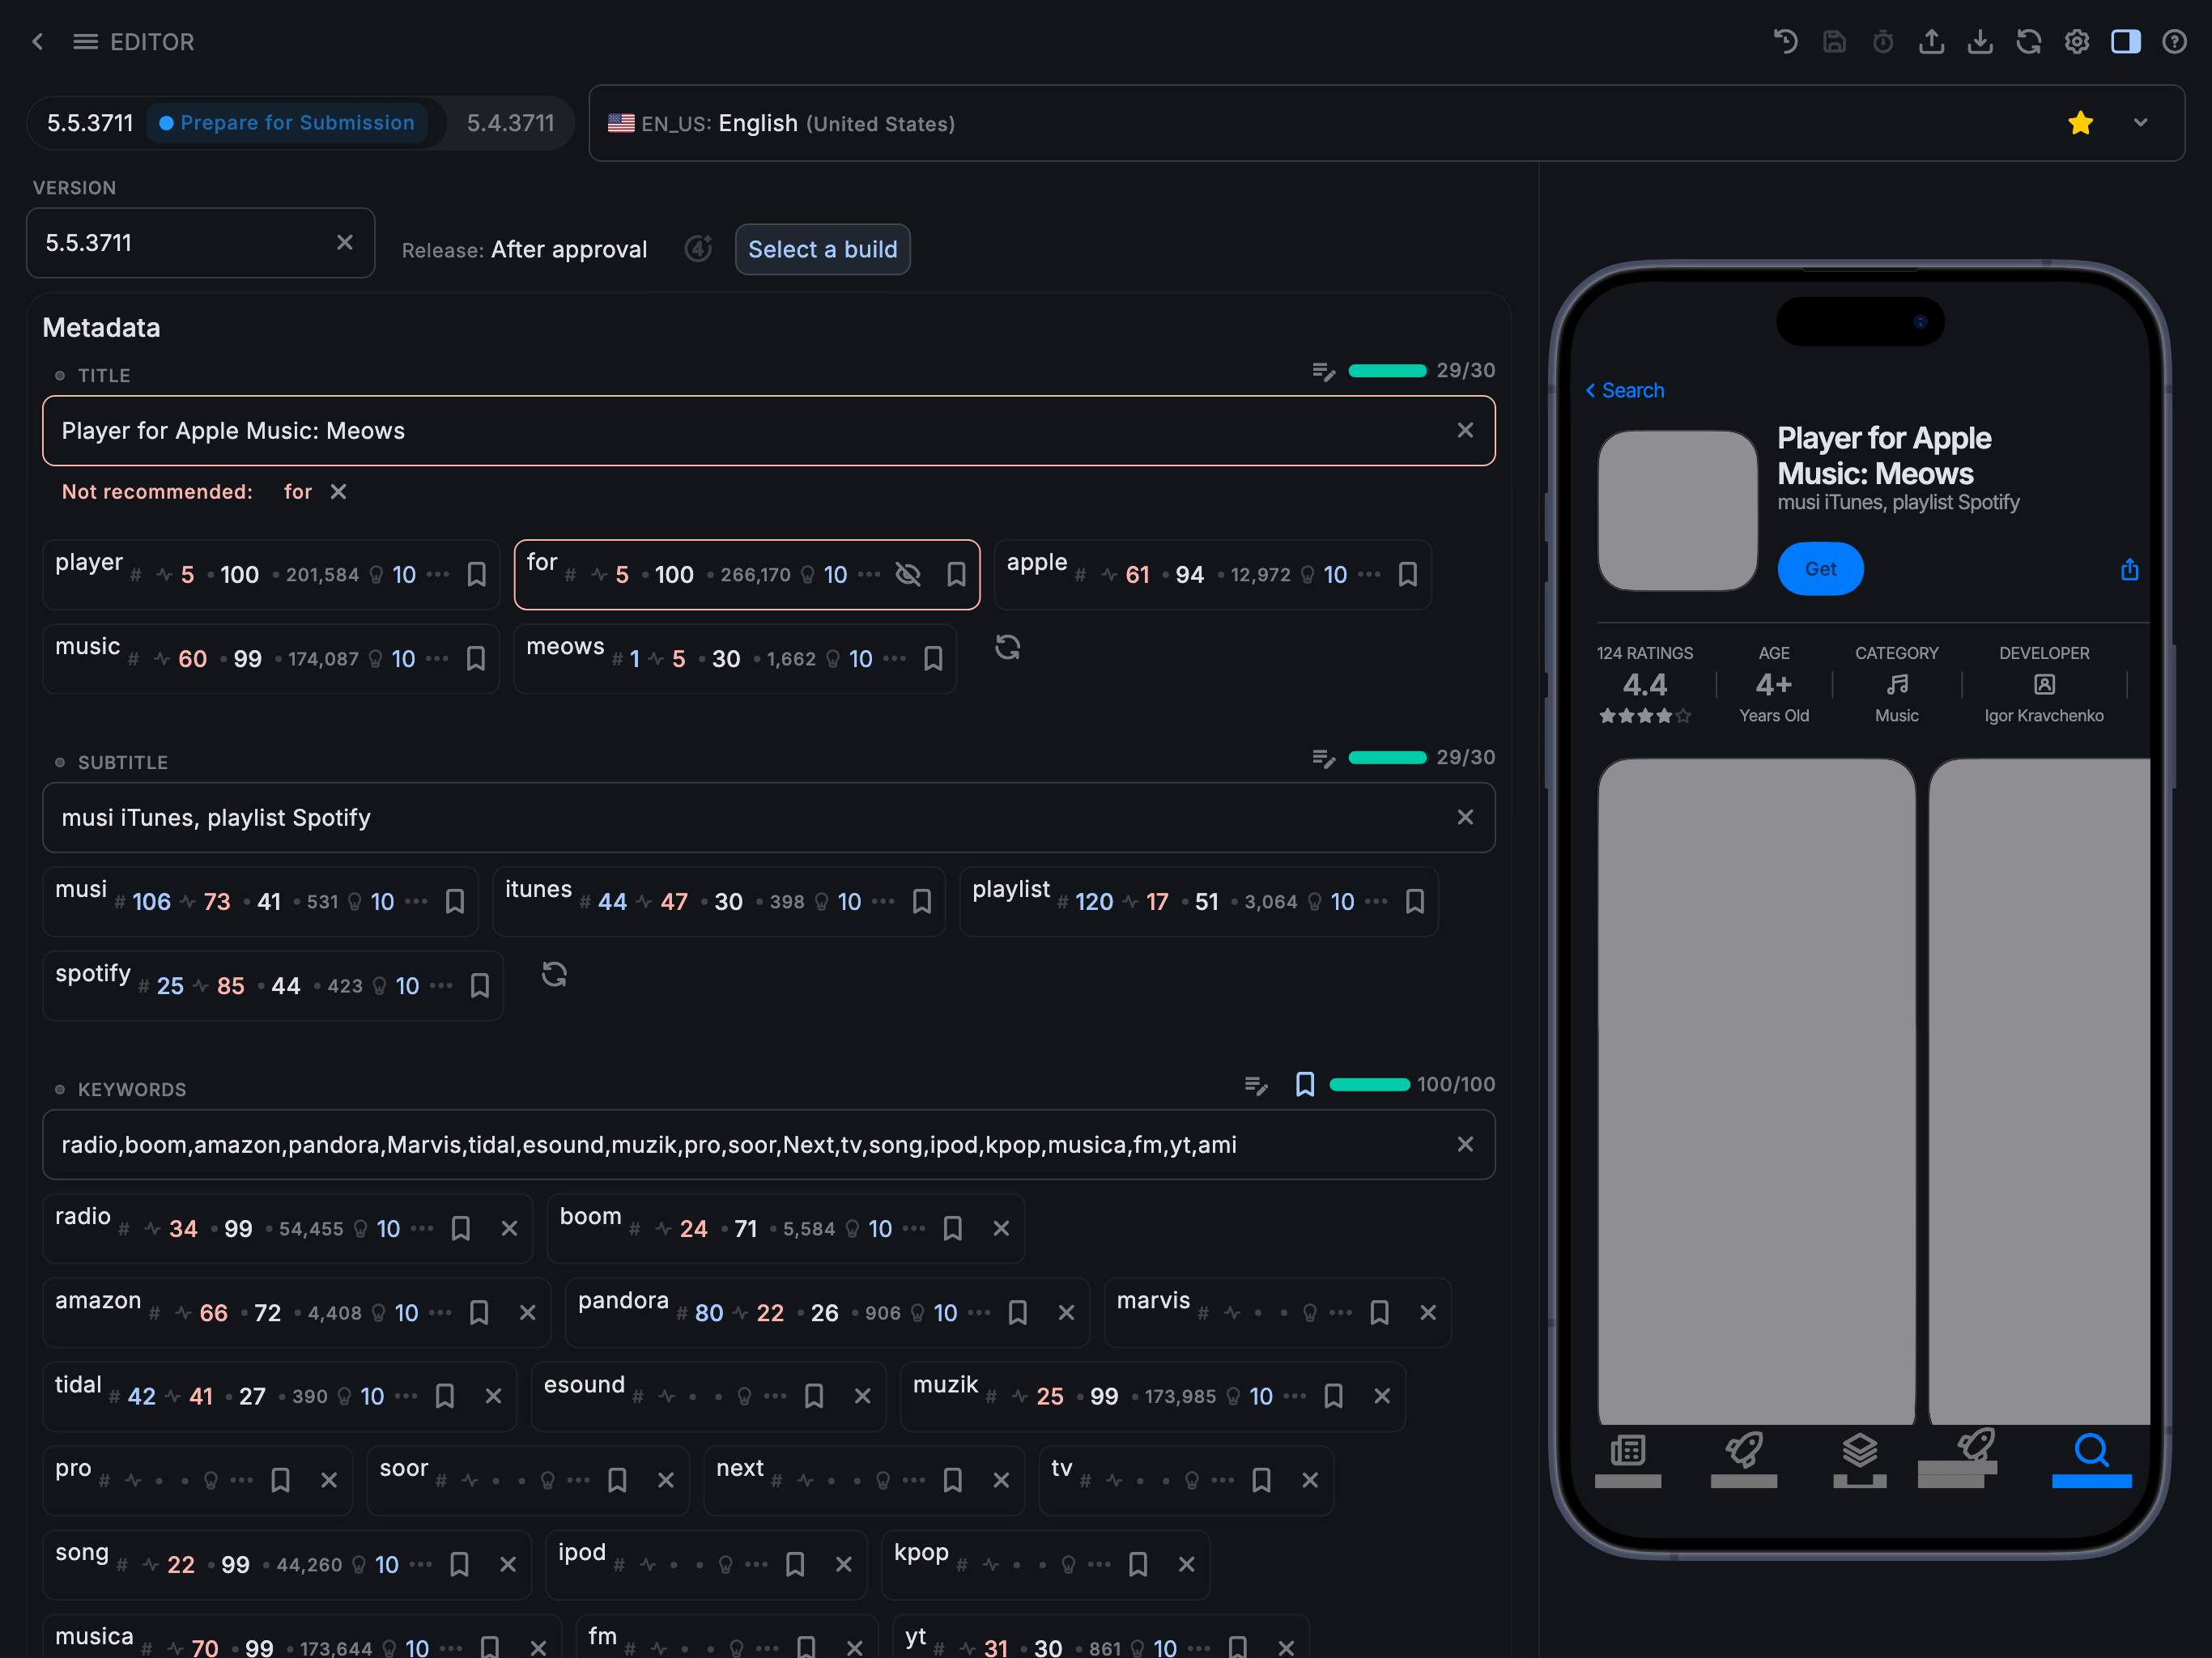The width and height of the screenshot is (2212, 1658).
Task: Remove 'radio' keyword with its X button
Action: 509,1228
